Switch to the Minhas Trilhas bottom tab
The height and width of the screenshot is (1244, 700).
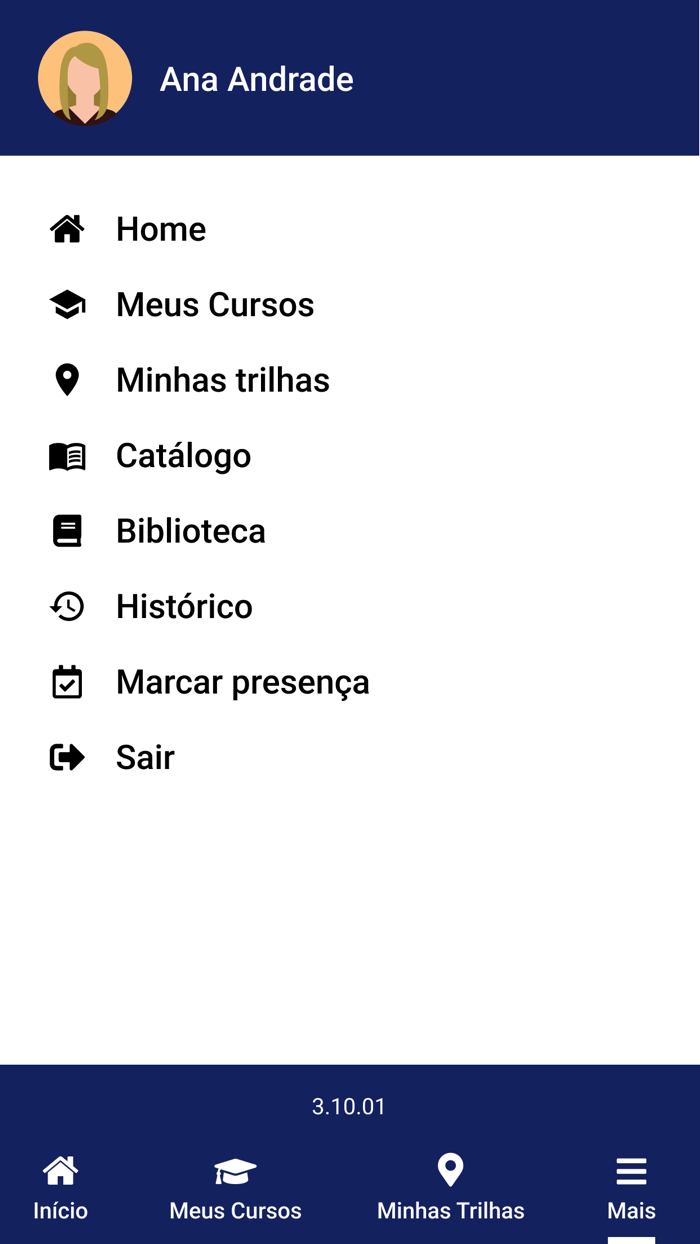(x=450, y=1190)
